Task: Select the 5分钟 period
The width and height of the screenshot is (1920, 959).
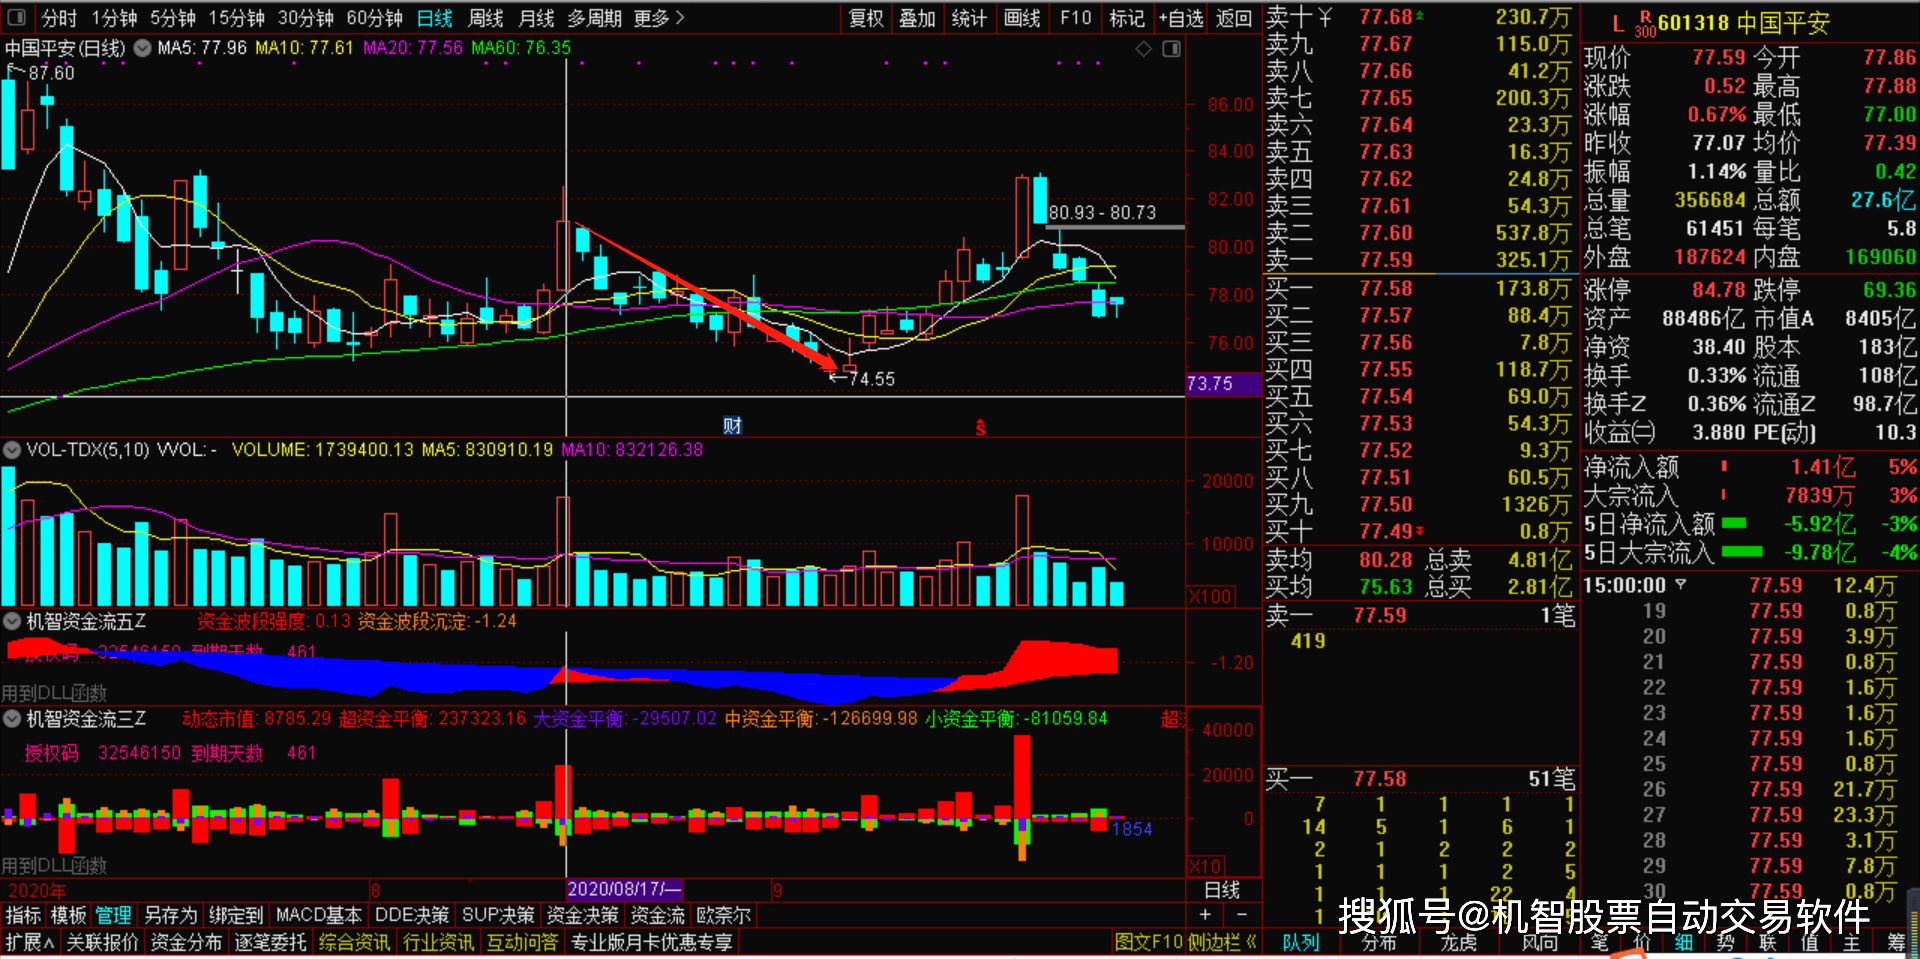Action: pyautogui.click(x=173, y=18)
